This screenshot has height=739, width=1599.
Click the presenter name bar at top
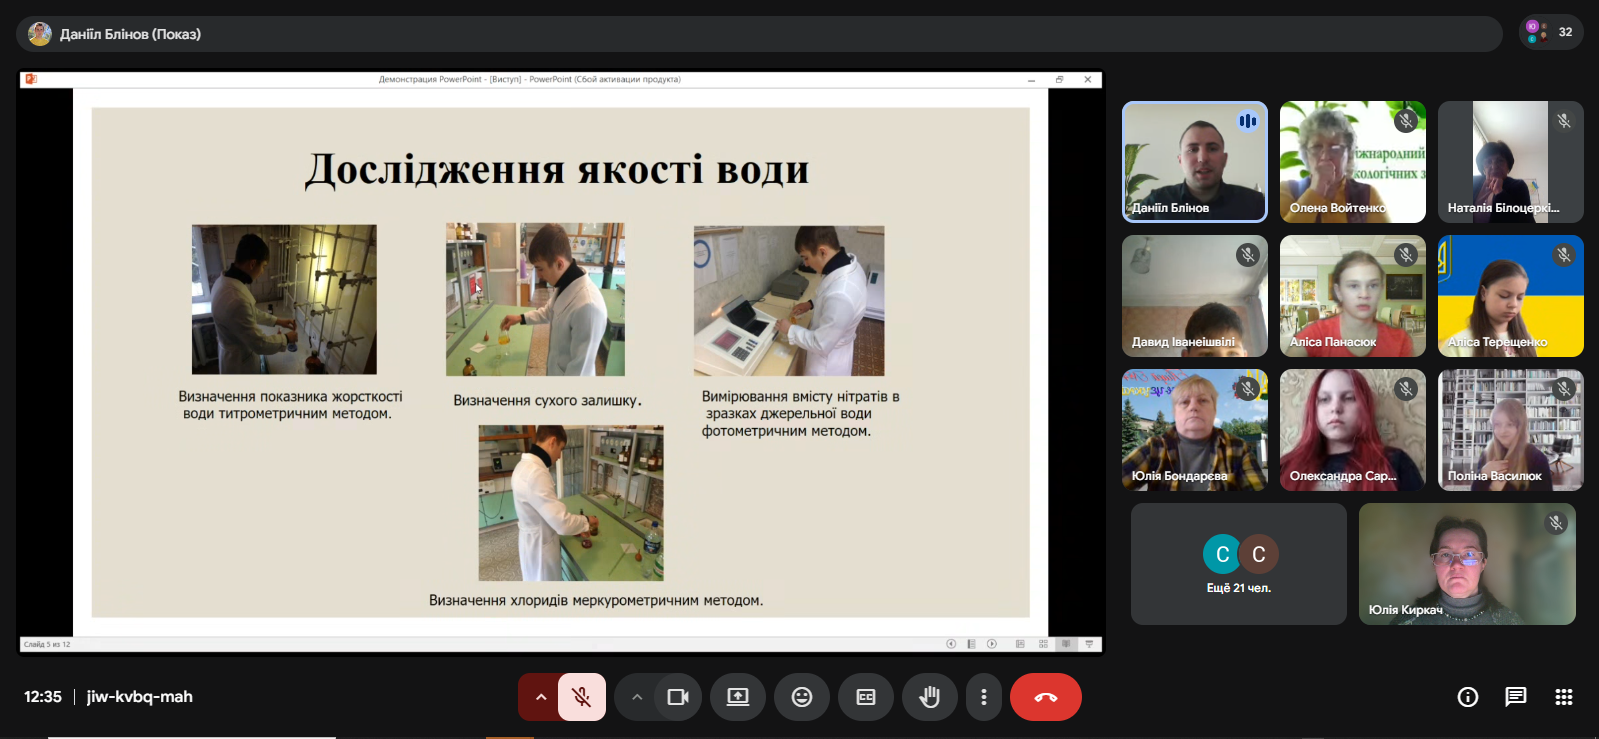click(x=758, y=34)
